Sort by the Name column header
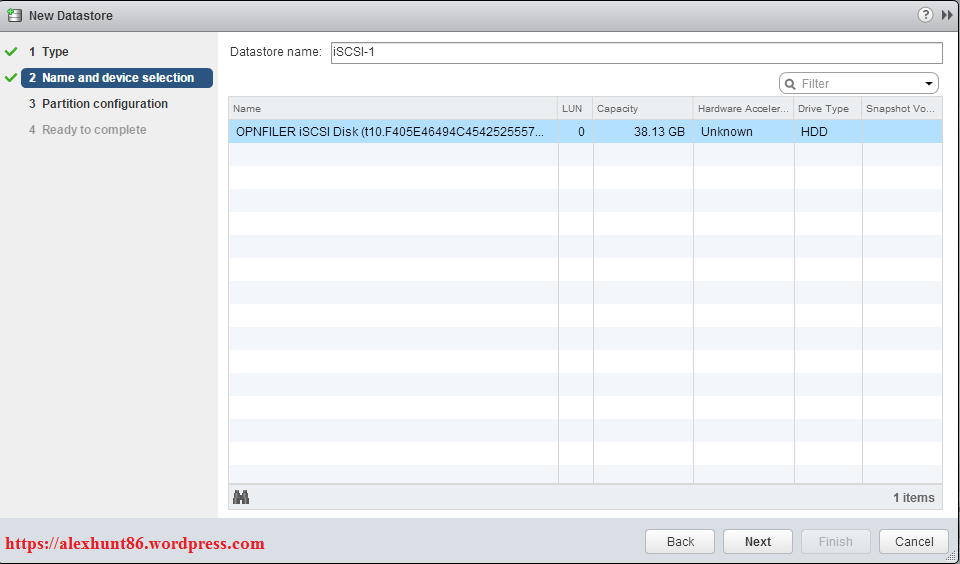 (393, 108)
